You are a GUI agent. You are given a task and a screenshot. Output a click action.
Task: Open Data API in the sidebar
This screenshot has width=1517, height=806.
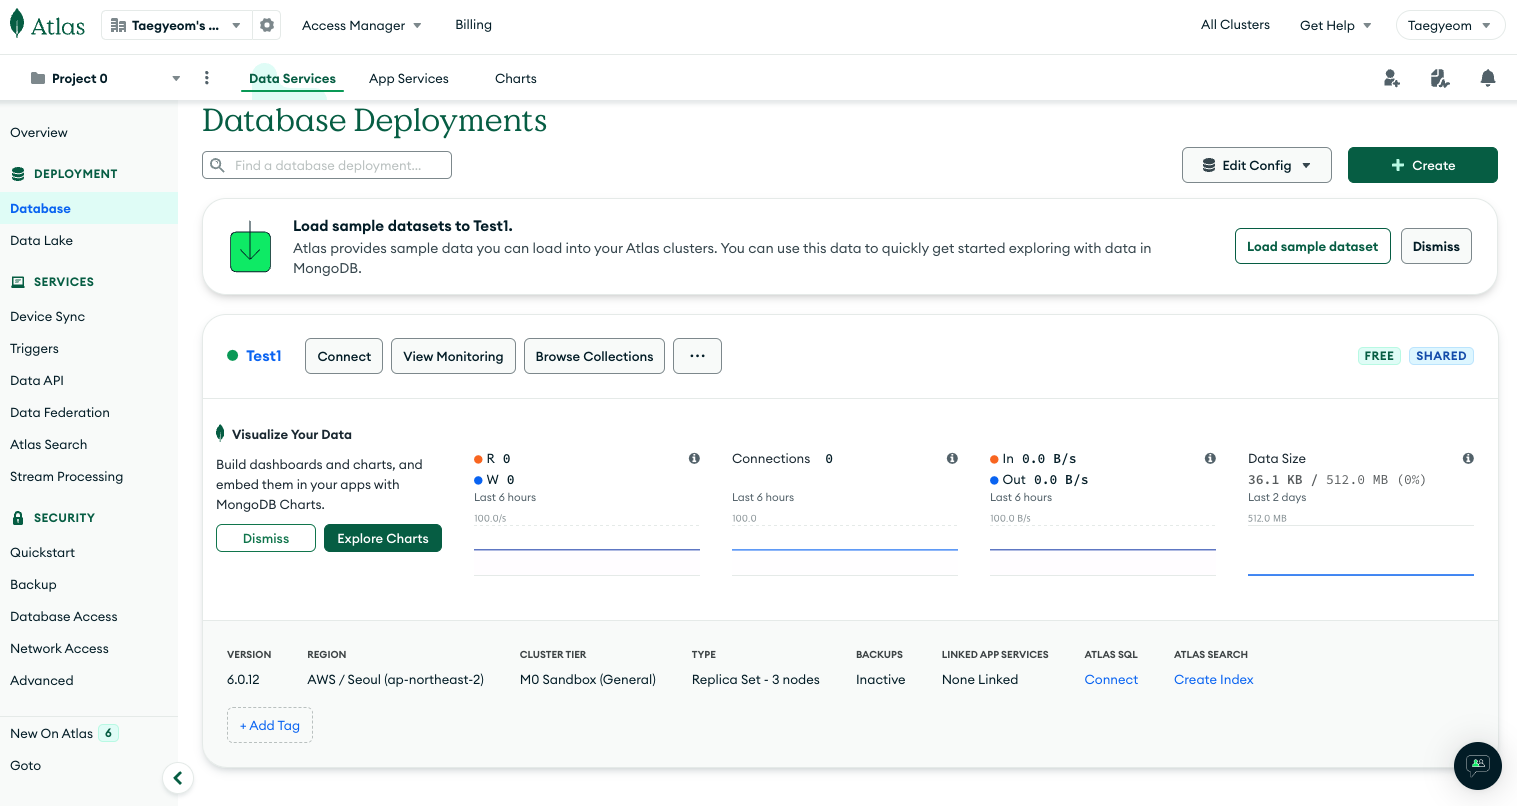coord(37,380)
